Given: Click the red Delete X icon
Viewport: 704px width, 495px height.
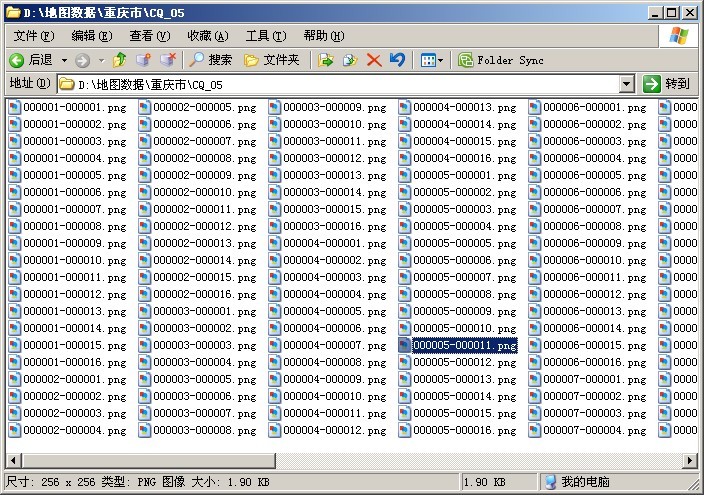Looking at the screenshot, I should click(x=374, y=60).
